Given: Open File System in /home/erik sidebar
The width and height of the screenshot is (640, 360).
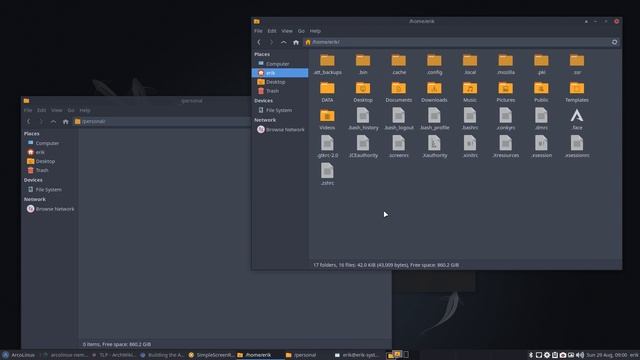Looking at the screenshot, I should click(280, 110).
